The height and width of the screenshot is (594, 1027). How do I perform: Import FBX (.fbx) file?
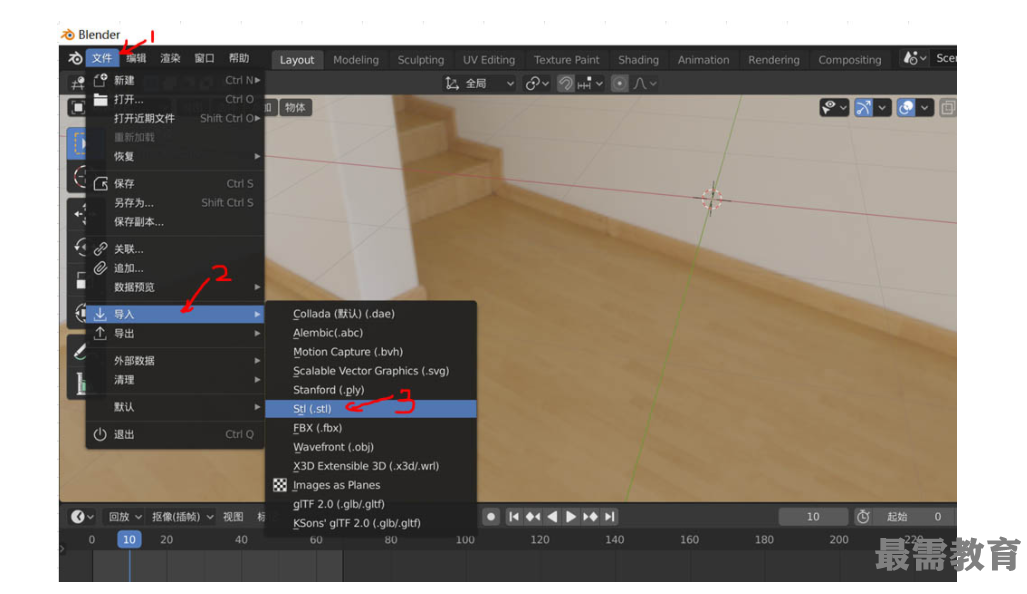371,428
